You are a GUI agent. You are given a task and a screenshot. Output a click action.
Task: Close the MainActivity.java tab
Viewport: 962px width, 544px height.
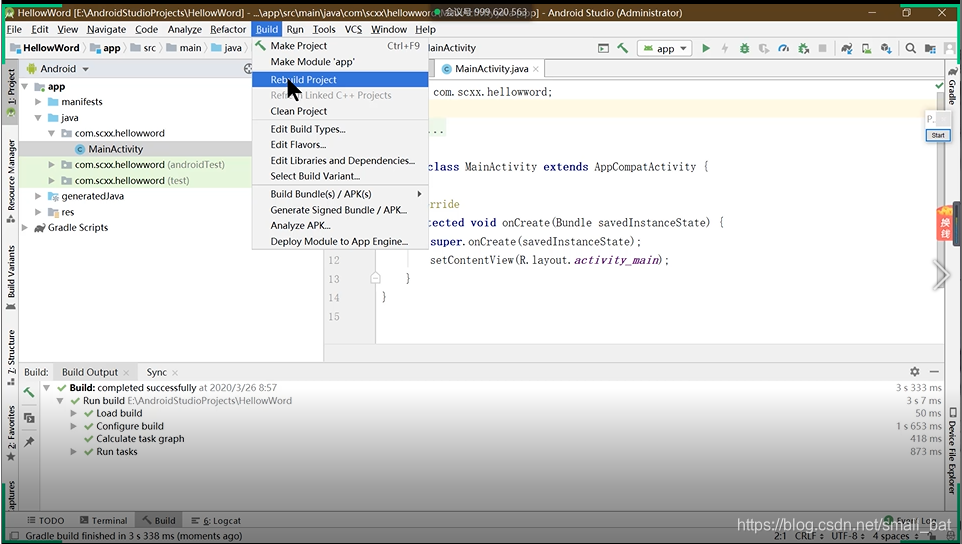tap(536, 69)
